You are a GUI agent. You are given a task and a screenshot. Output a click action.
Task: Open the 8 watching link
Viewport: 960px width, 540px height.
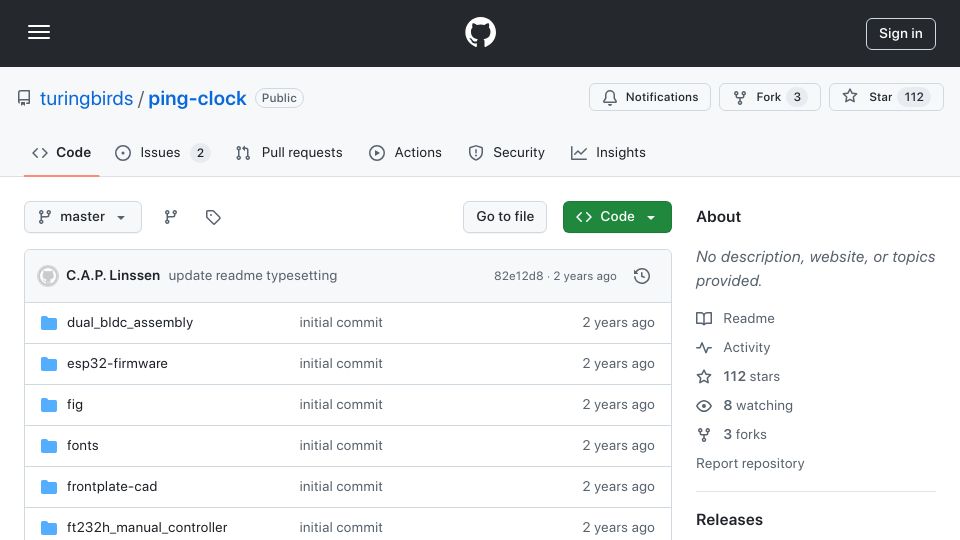[x=744, y=405]
